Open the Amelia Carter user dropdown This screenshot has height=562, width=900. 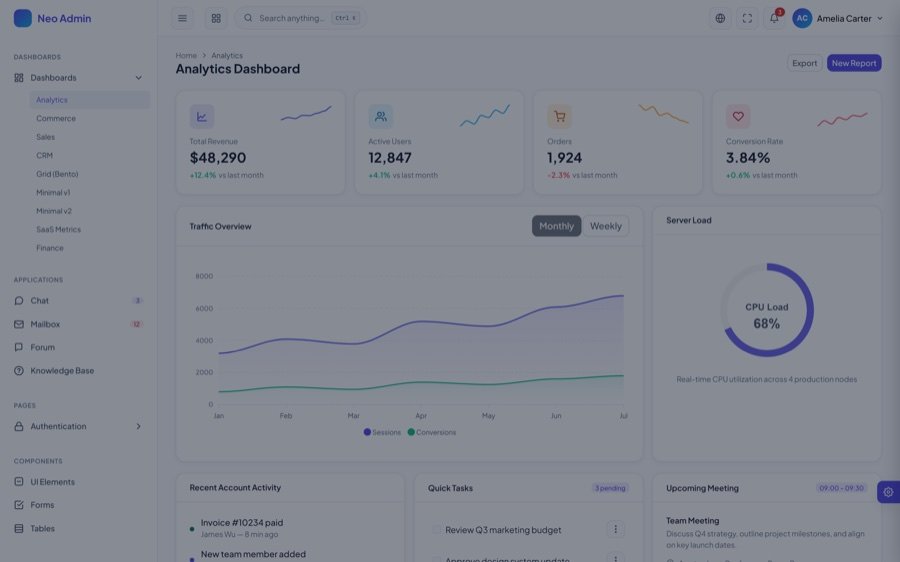click(x=838, y=18)
